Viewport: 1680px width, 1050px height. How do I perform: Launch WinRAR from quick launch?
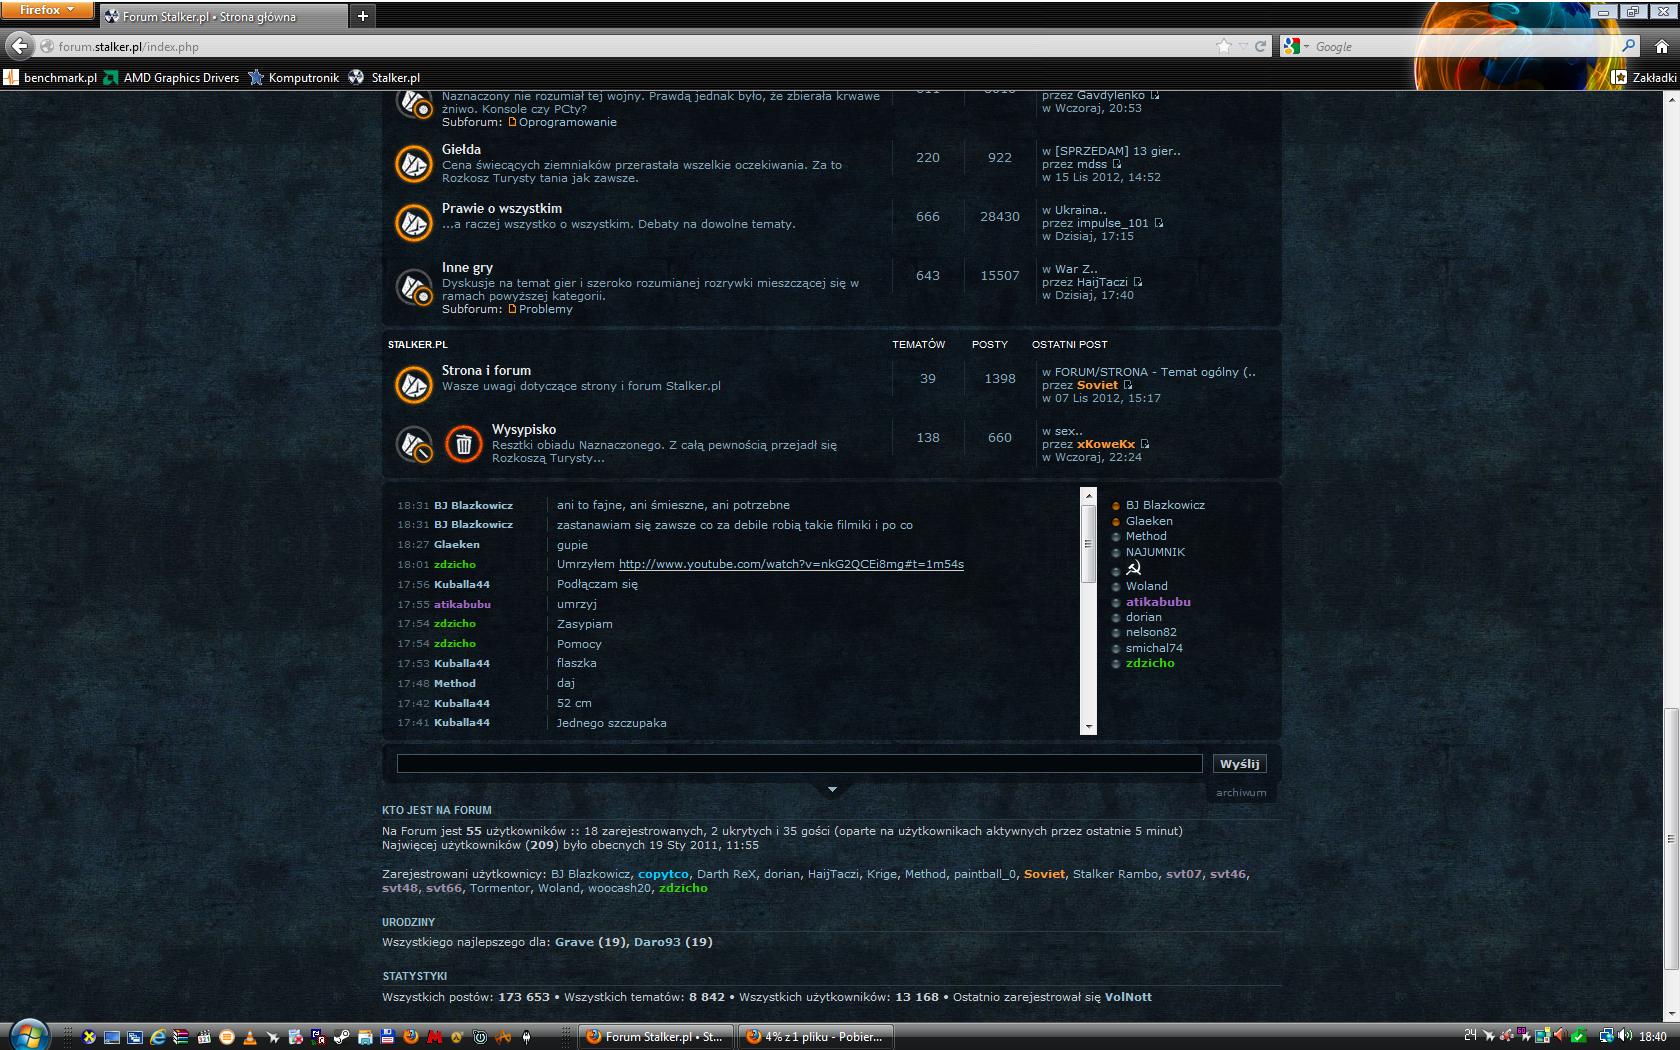180,1037
